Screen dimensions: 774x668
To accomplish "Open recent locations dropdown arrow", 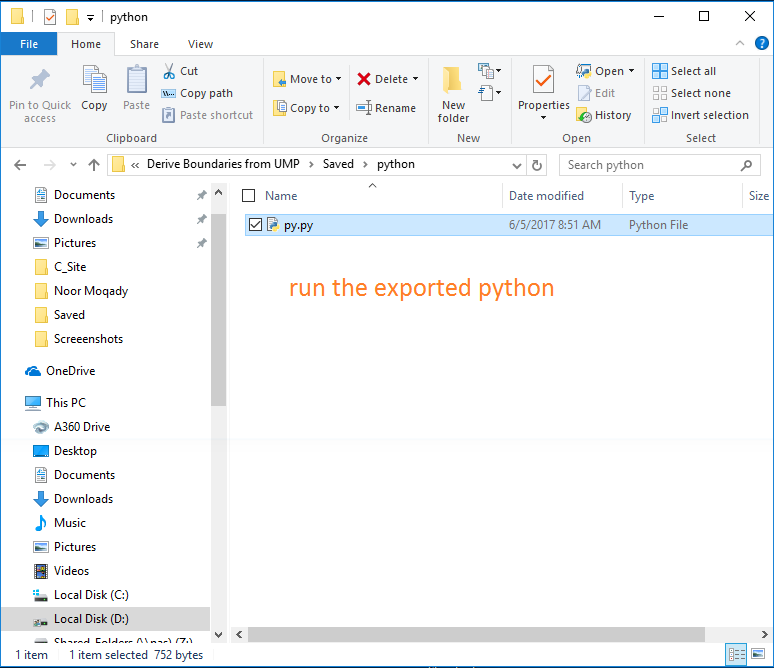I will point(74,165).
